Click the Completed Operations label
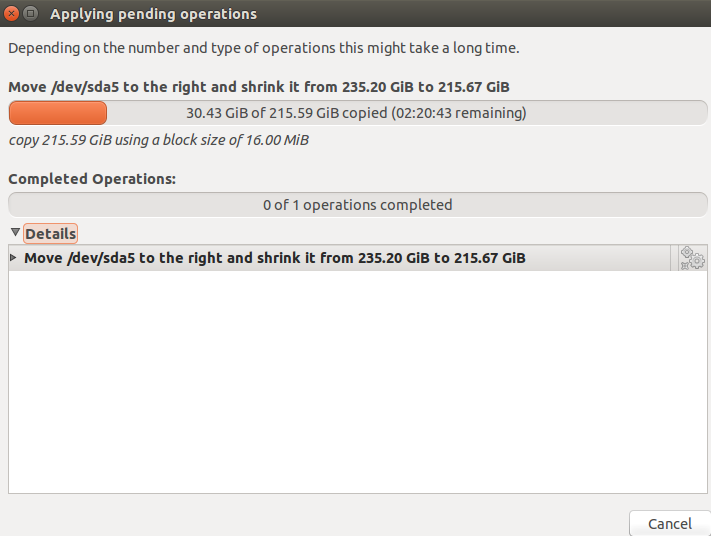The image size is (711, 536). 92,179
